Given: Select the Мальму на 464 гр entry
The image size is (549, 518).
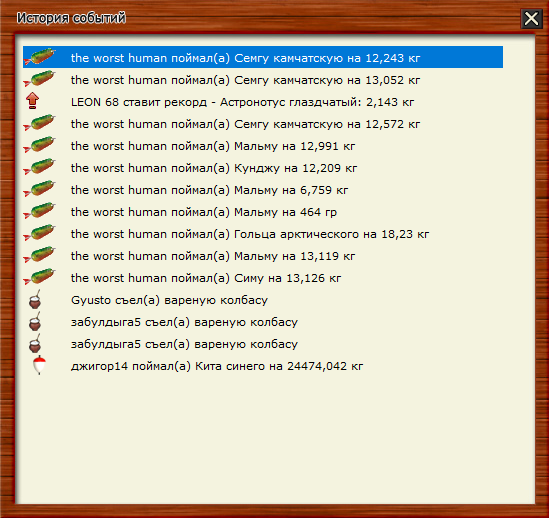Looking at the screenshot, I should click(x=263, y=212).
